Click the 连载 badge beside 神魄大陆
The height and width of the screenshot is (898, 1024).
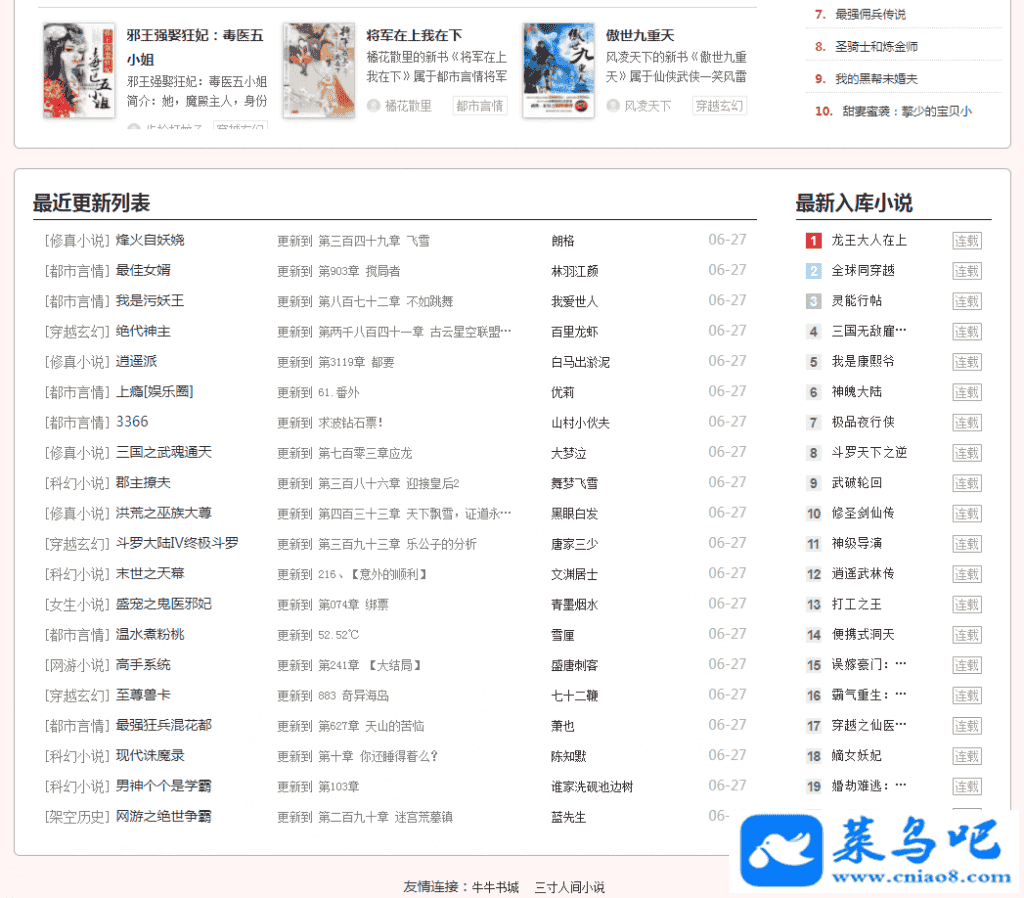(x=966, y=392)
